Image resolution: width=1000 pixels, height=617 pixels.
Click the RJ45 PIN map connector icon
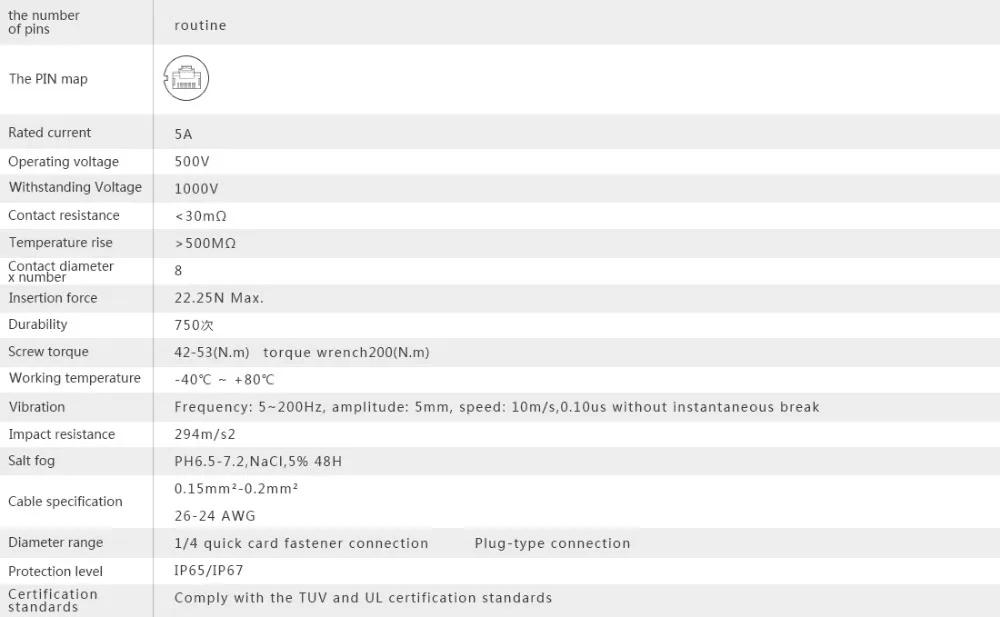tap(186, 78)
